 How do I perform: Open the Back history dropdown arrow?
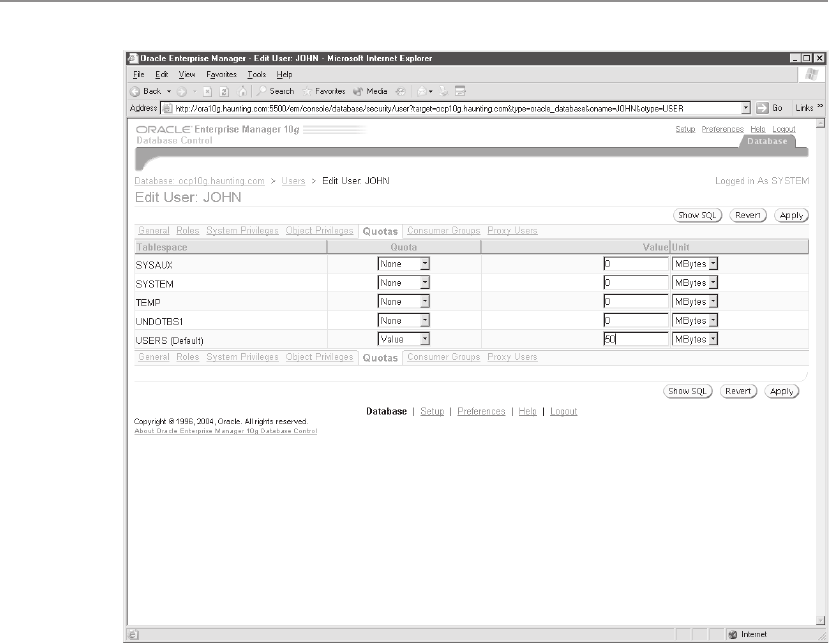point(169,91)
